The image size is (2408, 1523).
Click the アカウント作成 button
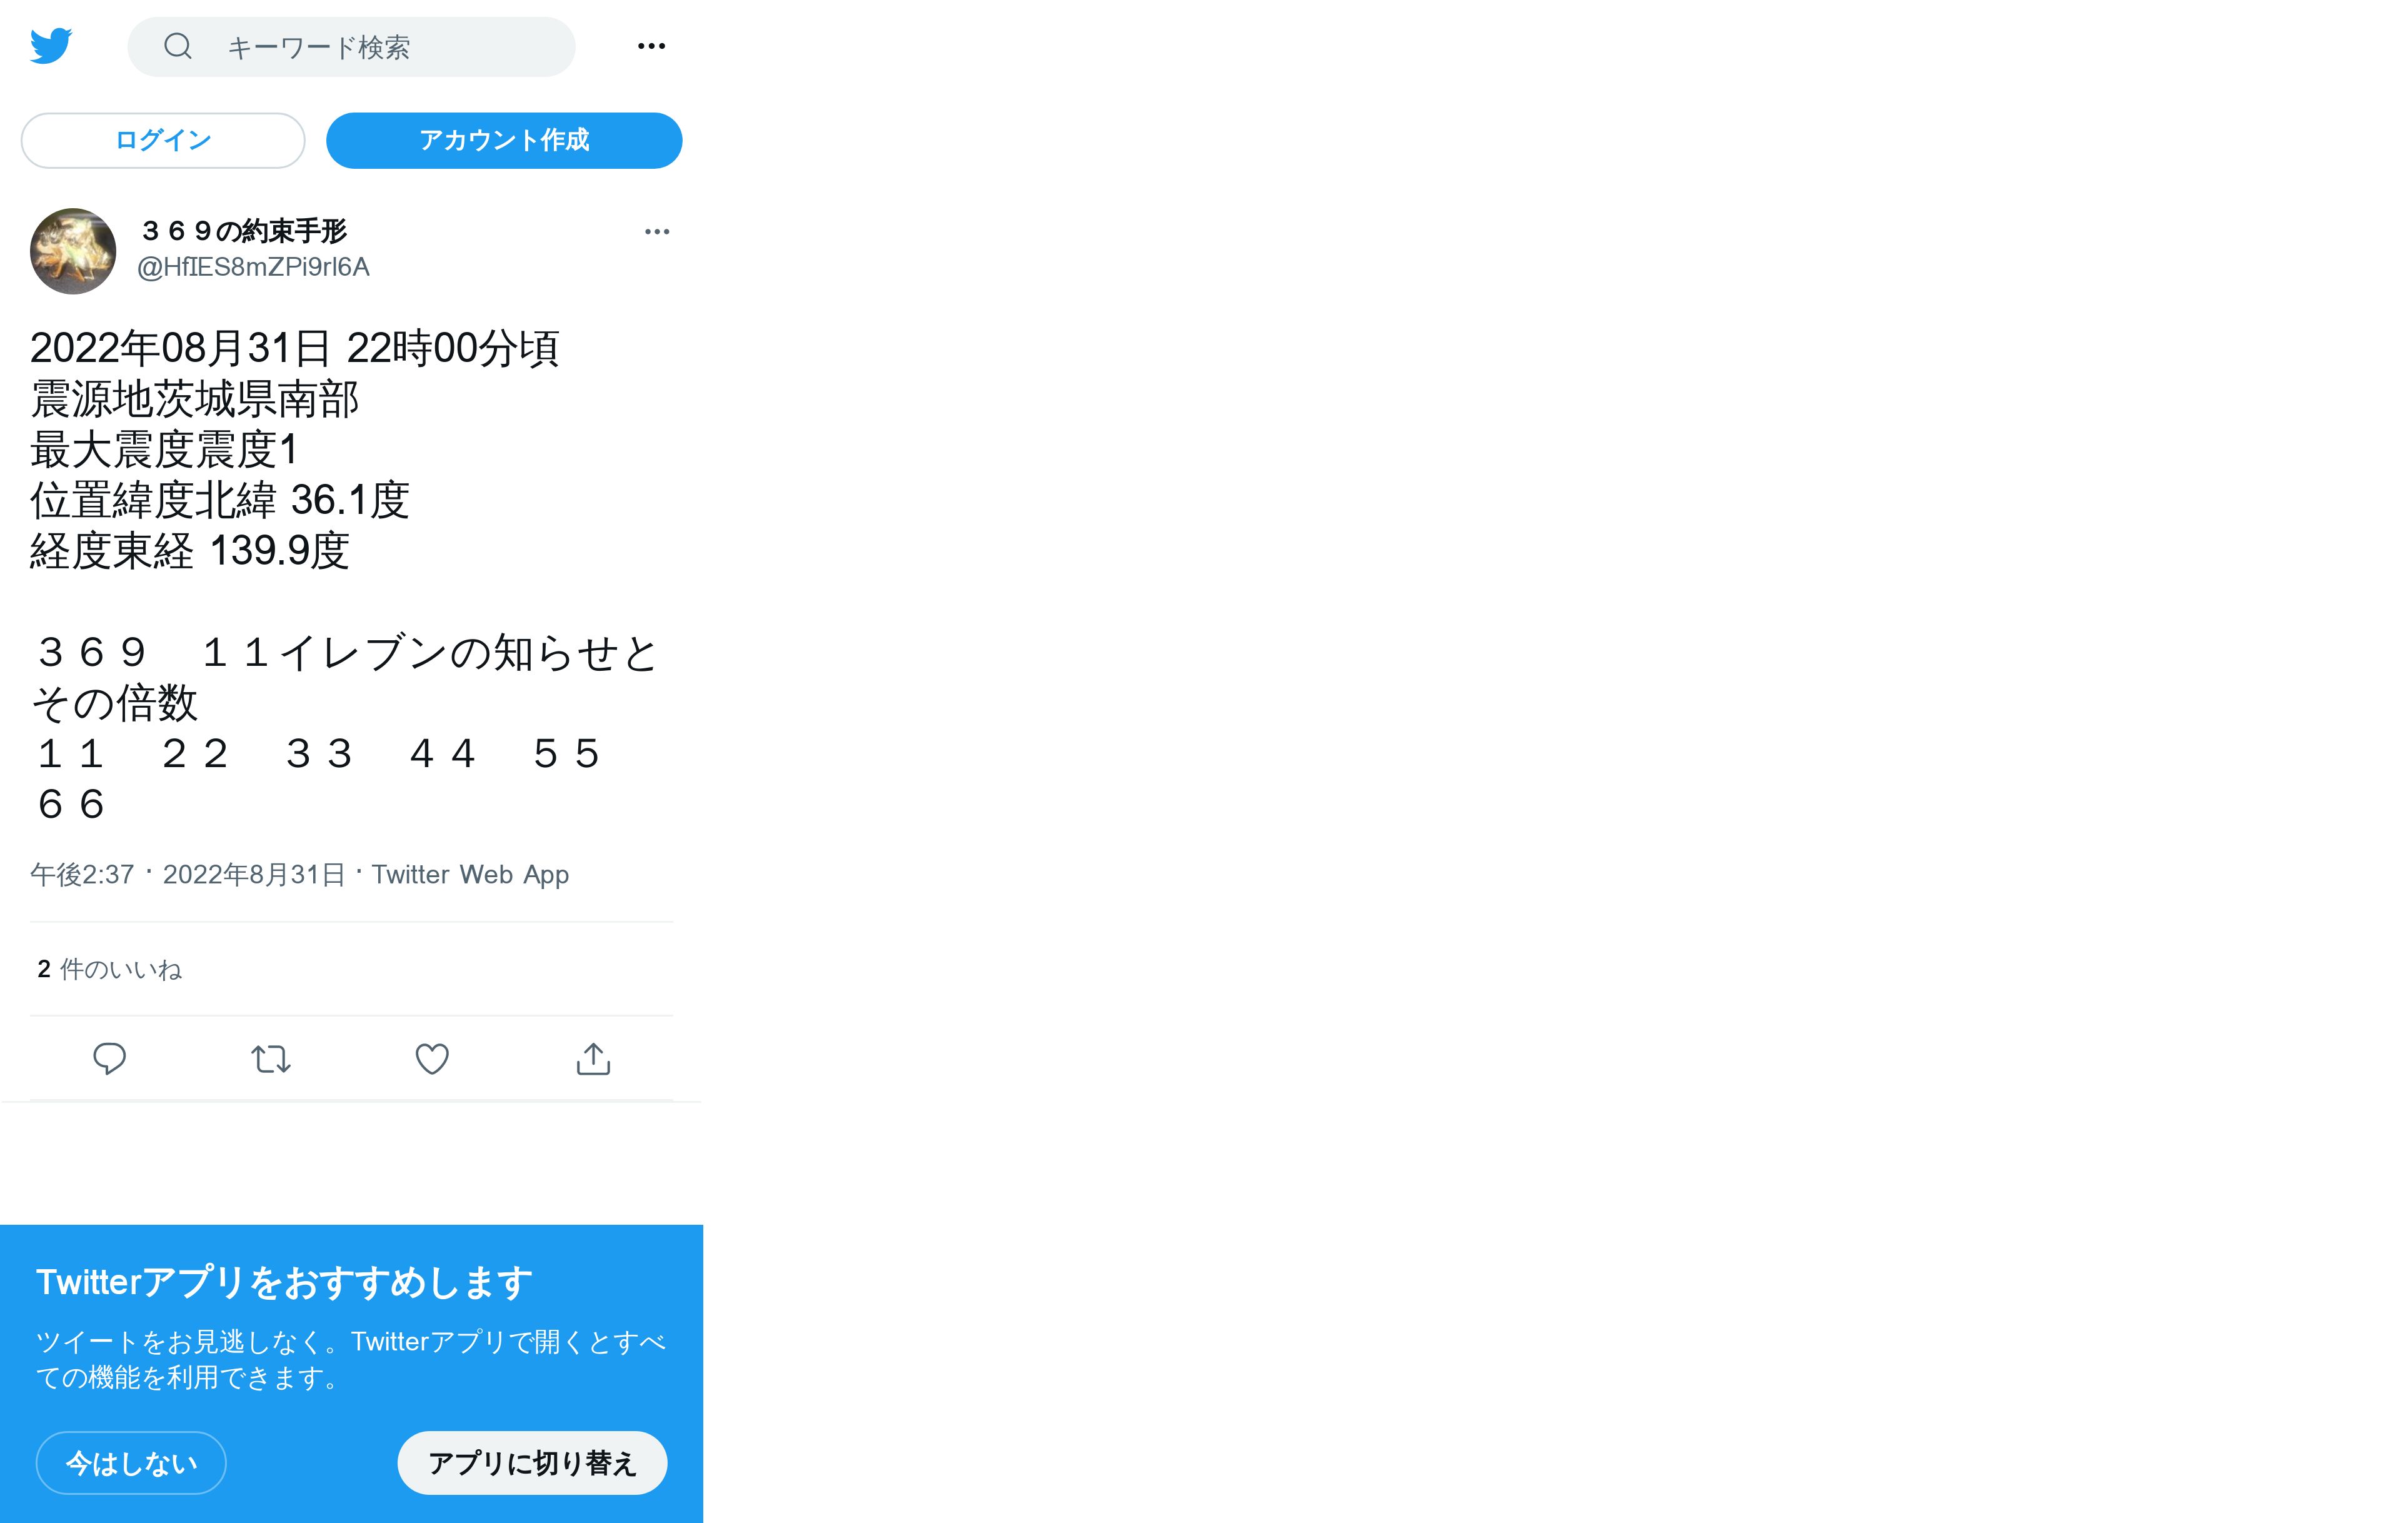coord(504,140)
